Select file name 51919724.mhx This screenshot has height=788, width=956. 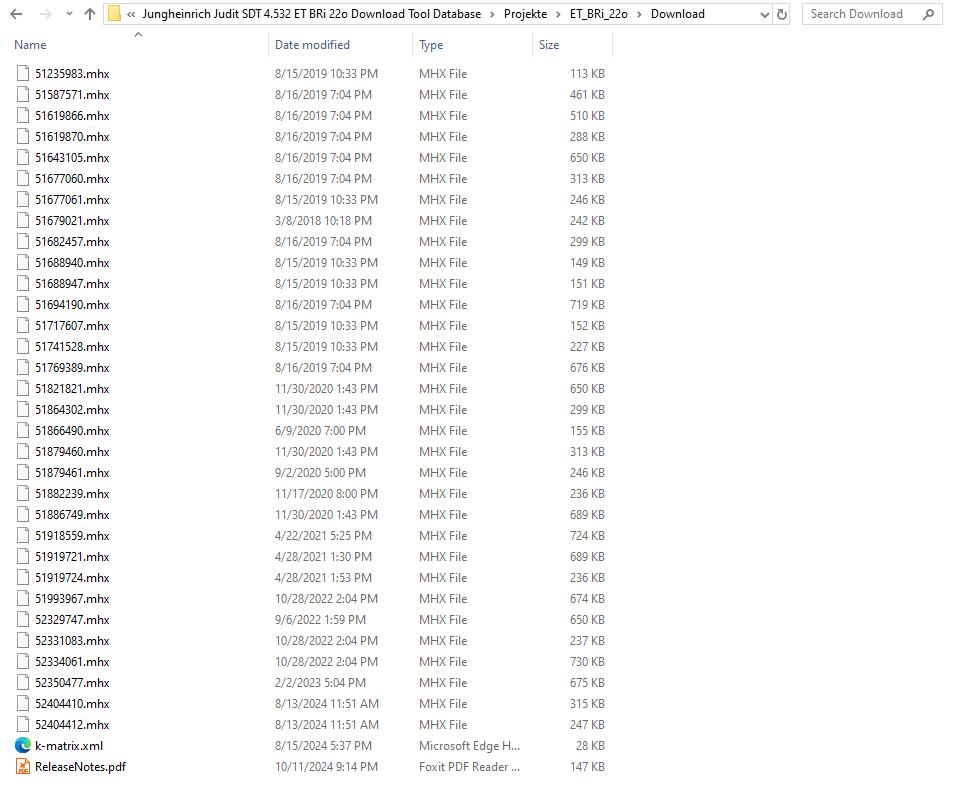72,578
